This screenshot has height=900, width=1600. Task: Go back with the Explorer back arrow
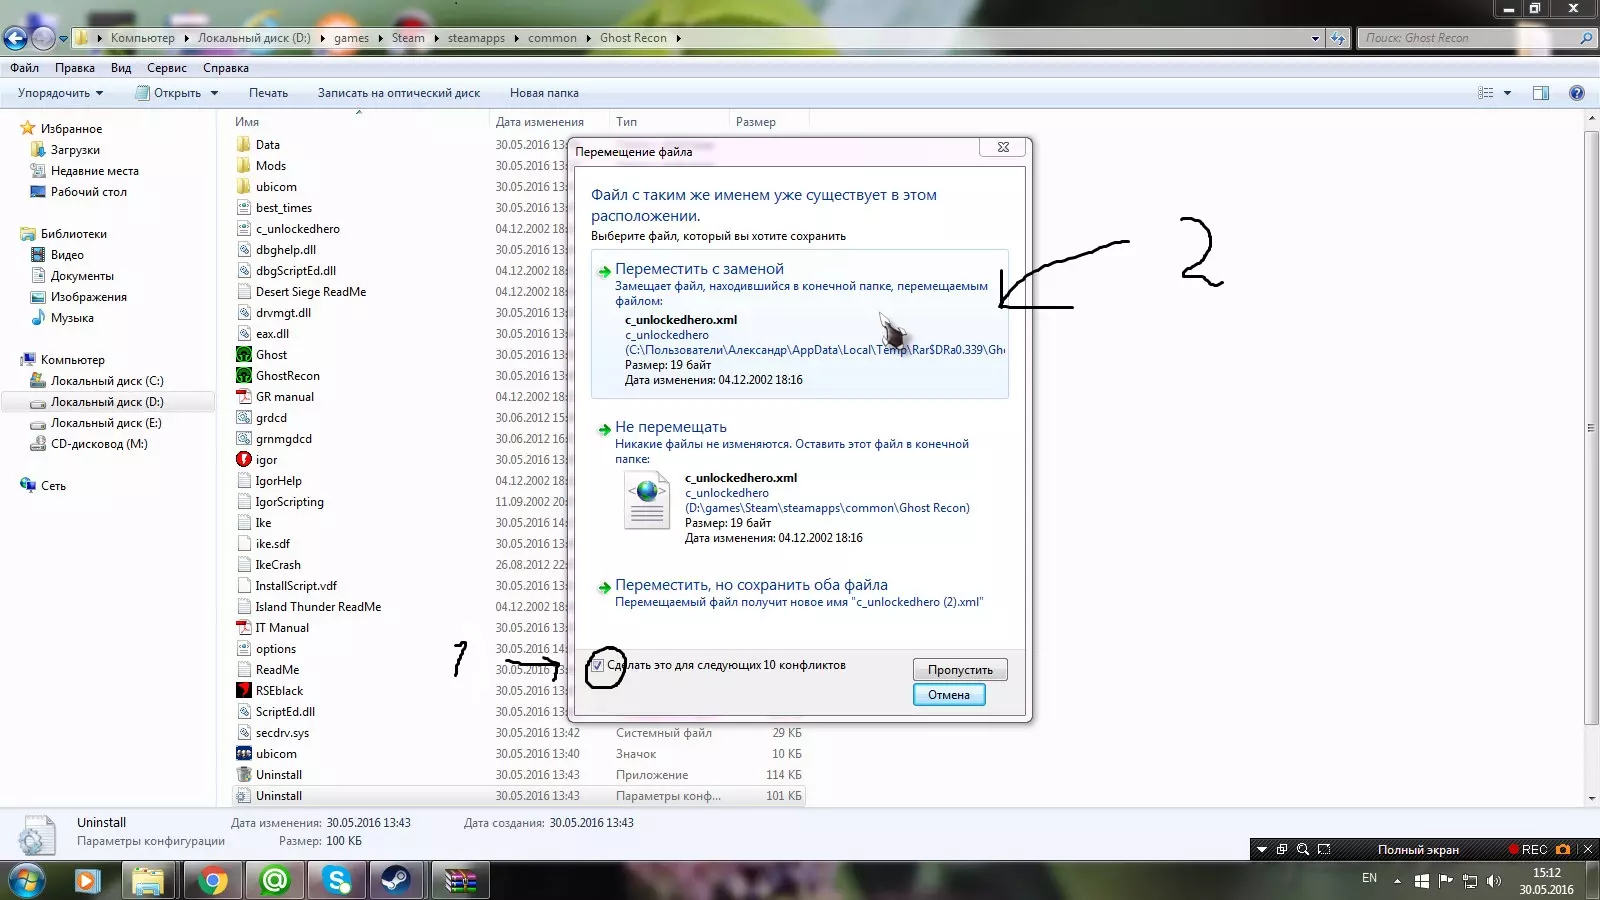tap(15, 38)
